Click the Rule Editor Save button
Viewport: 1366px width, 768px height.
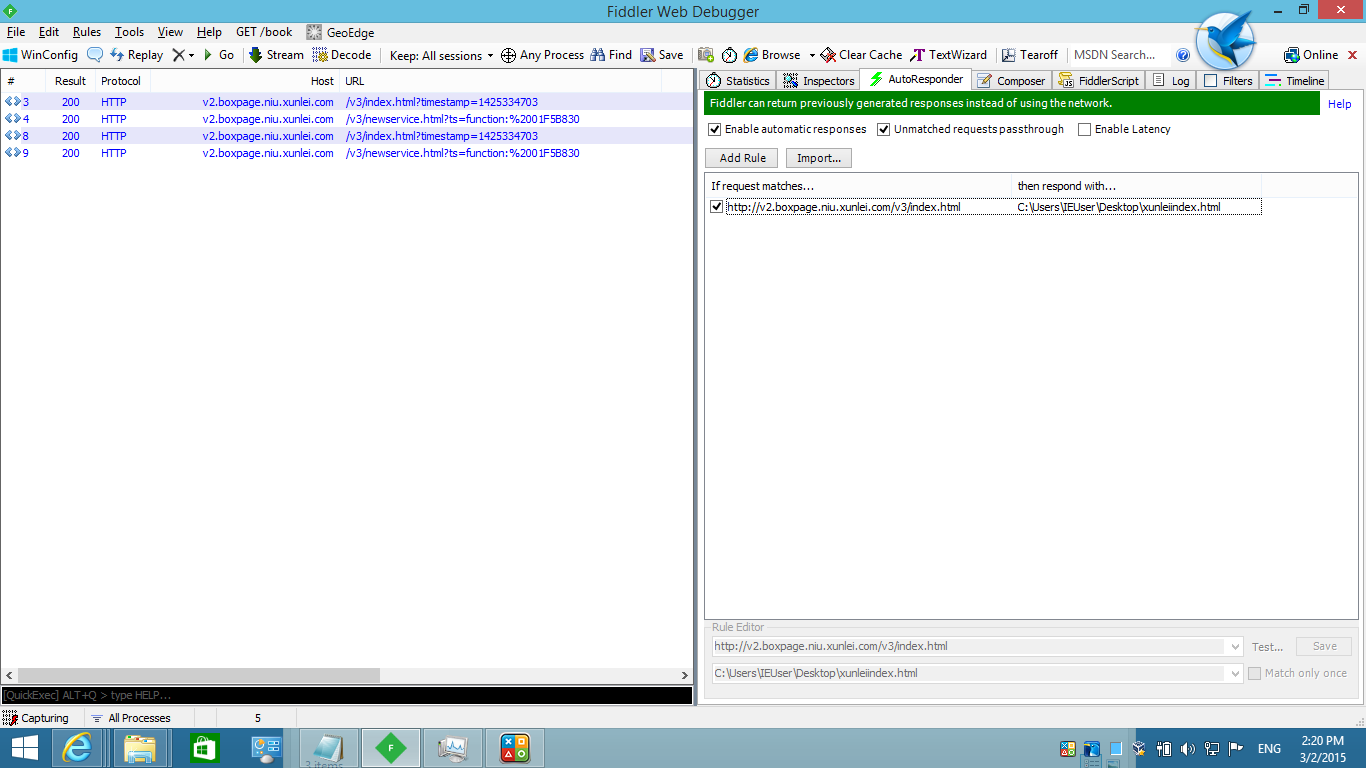1324,646
